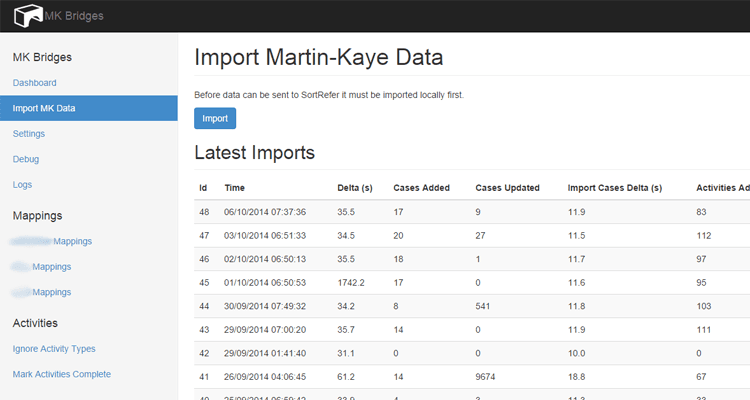Image resolution: width=750 pixels, height=400 pixels.
Task: Click the MK Bridges logo icon
Action: point(28,15)
